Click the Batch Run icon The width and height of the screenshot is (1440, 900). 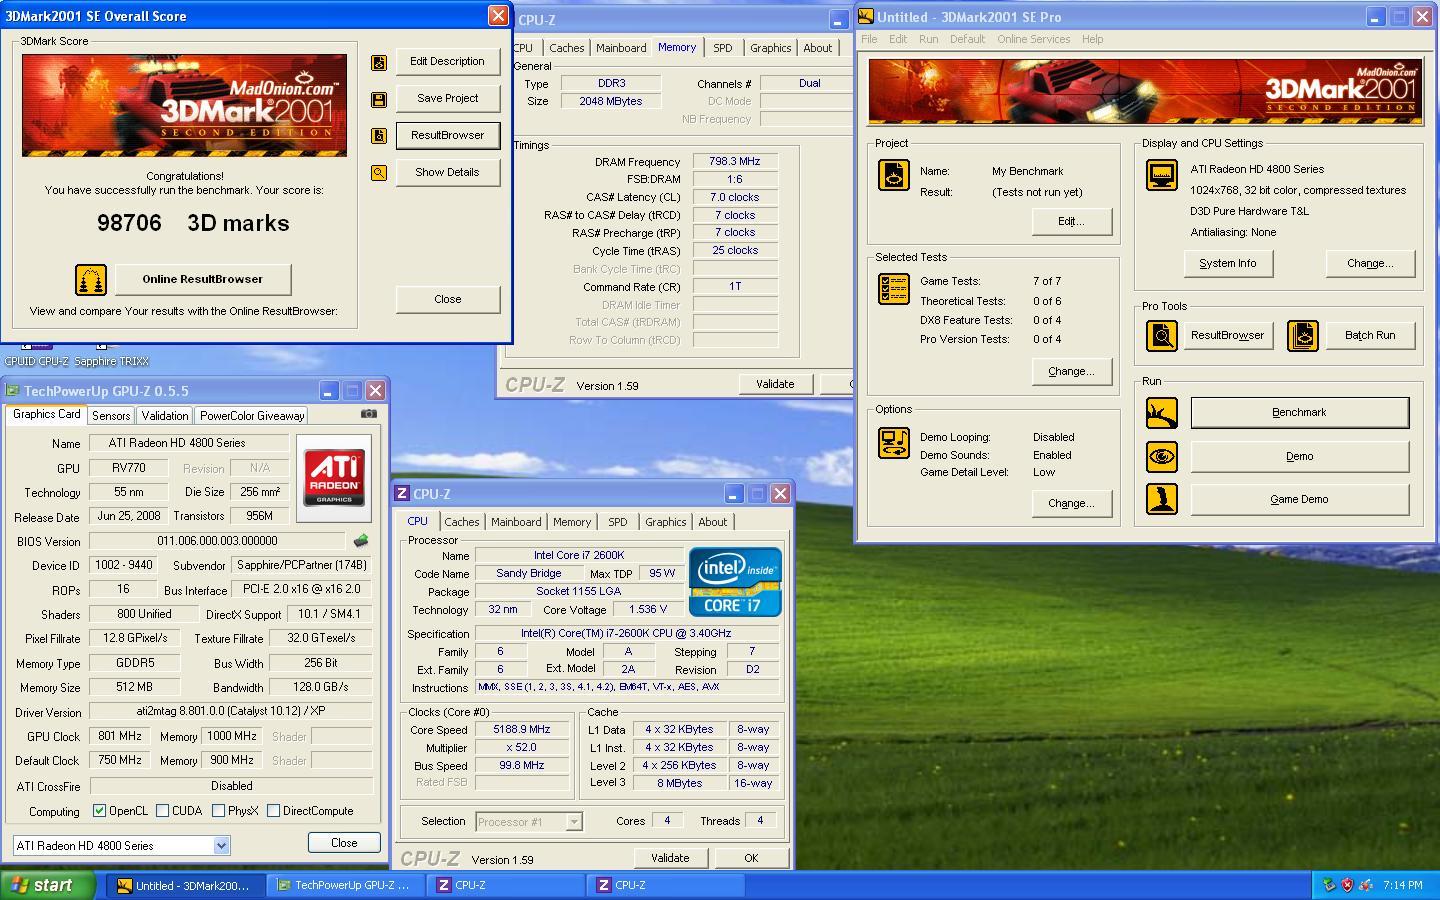pyautogui.click(x=1302, y=336)
